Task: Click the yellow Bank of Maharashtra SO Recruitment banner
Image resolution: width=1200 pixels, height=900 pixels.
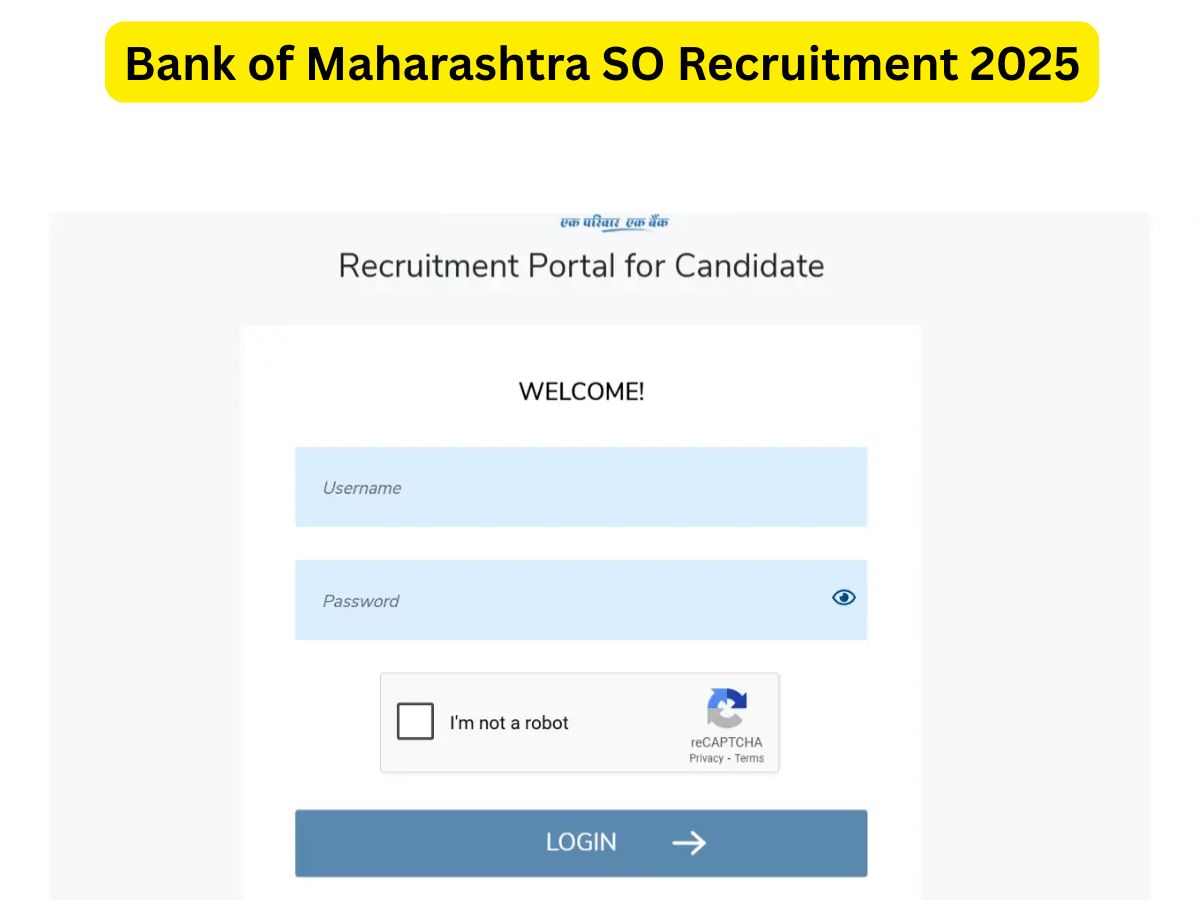Action: 601,62
